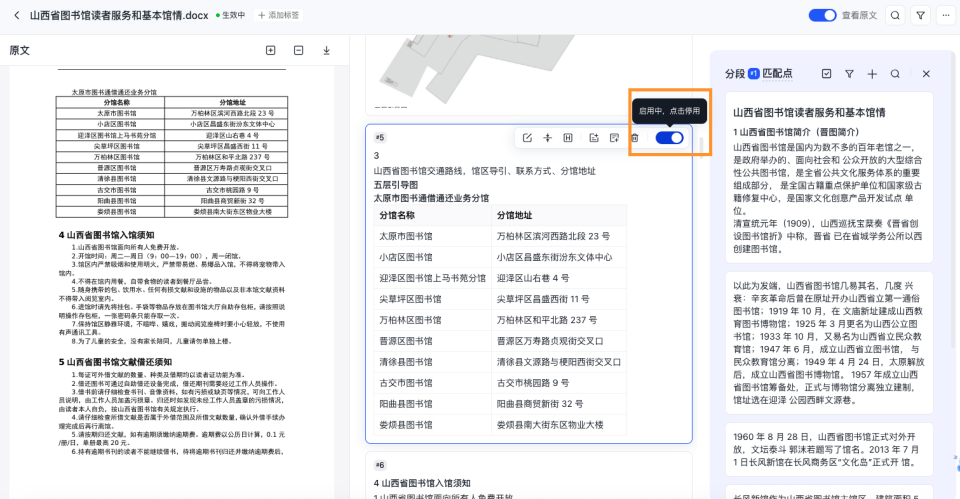
Task: Open the filter in the 分段 匹配点 panel
Action: click(x=849, y=74)
